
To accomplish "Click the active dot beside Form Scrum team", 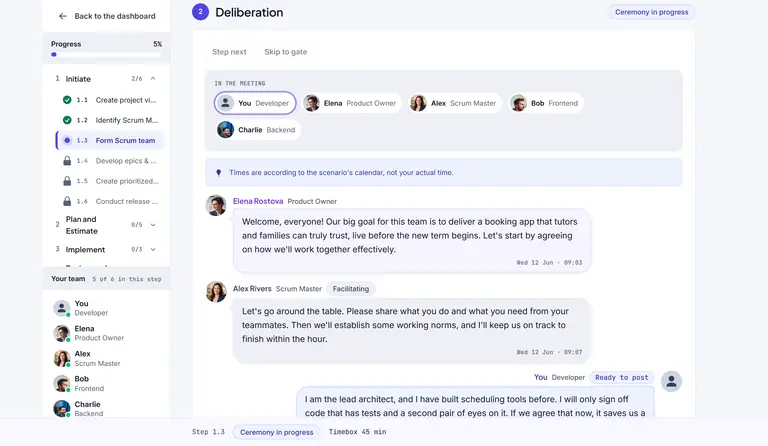I will click(67, 141).
